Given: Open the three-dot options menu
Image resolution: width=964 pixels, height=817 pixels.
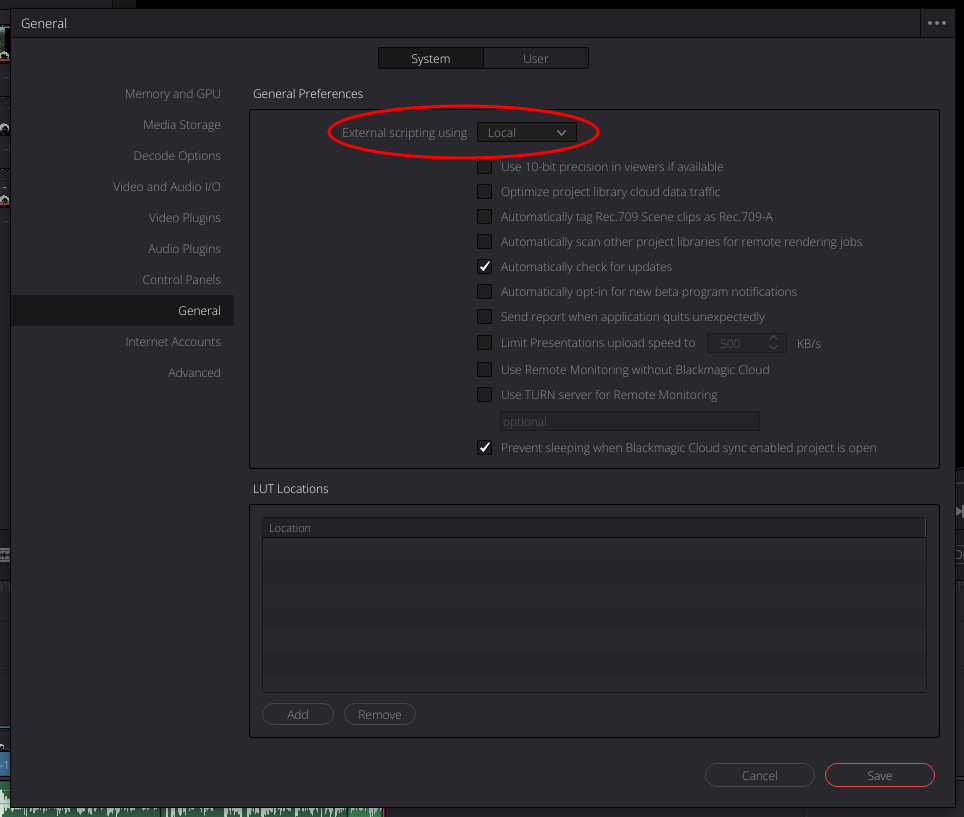Looking at the screenshot, I should (x=936, y=23).
